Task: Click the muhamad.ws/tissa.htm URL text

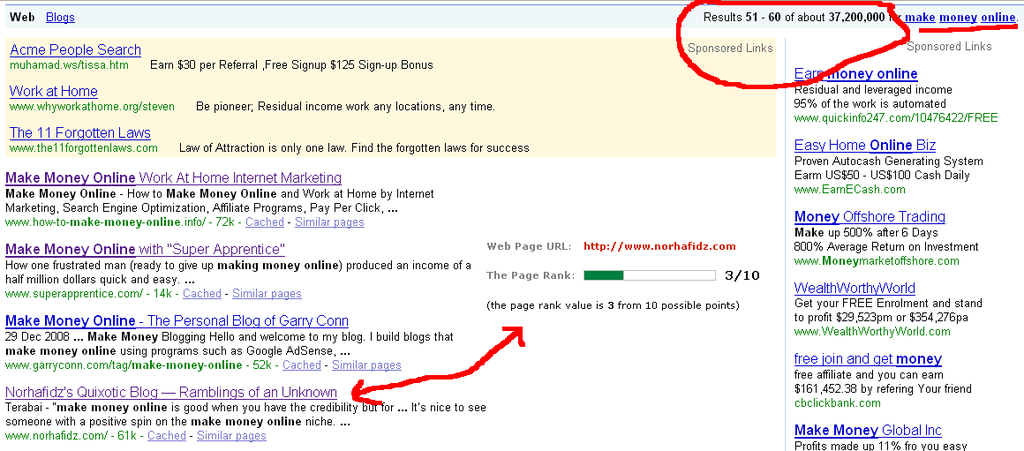Action: point(69,65)
